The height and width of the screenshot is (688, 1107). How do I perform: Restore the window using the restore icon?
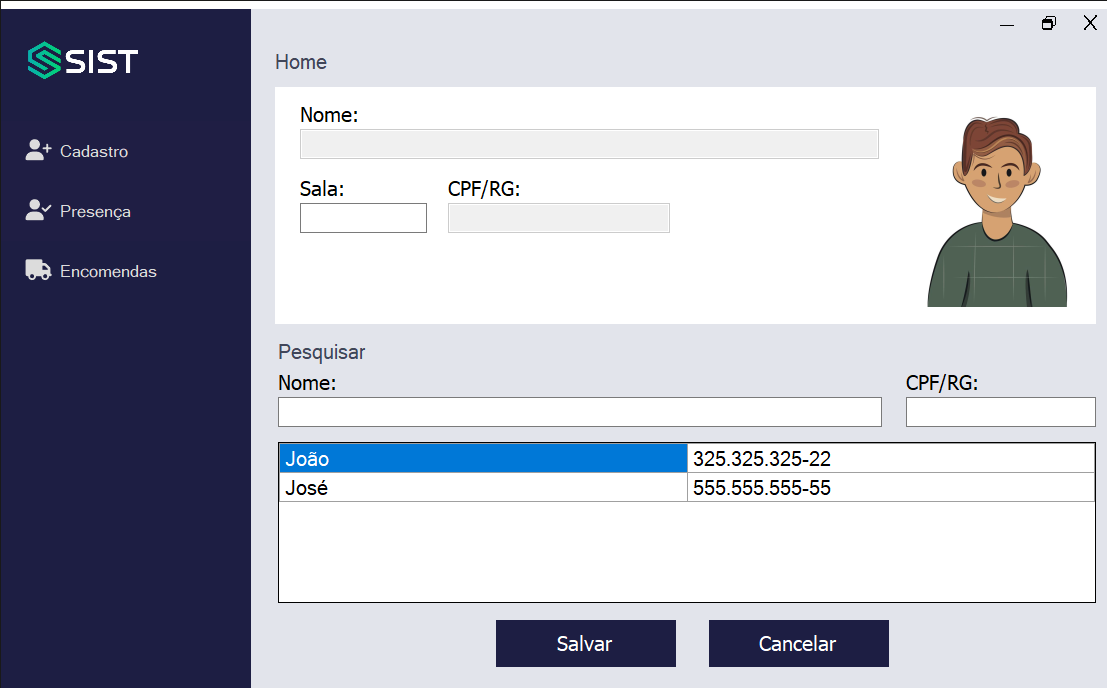coord(1048,23)
